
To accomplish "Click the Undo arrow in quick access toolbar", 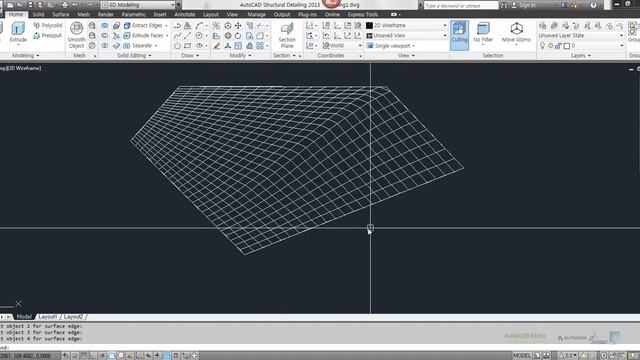I will pos(75,5).
